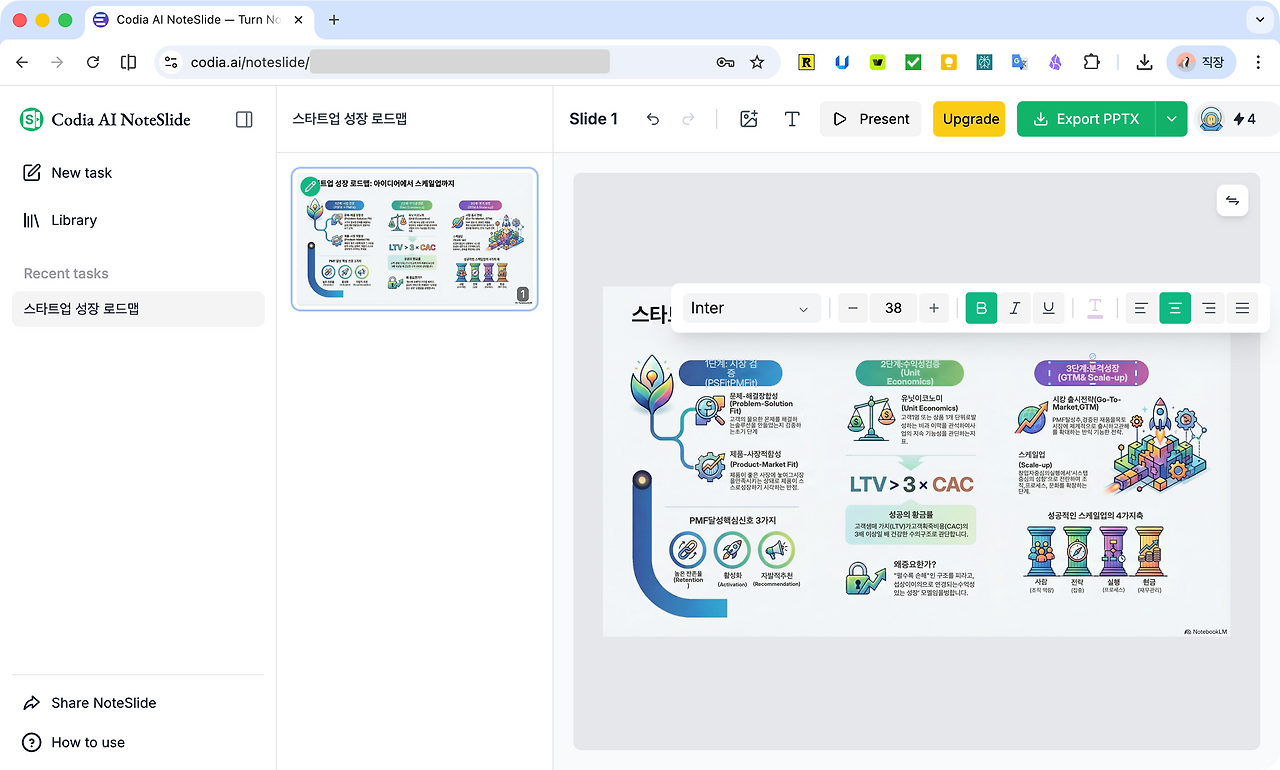Export the slide as PPTX
Image resolution: width=1280 pixels, height=770 pixels.
point(1086,119)
